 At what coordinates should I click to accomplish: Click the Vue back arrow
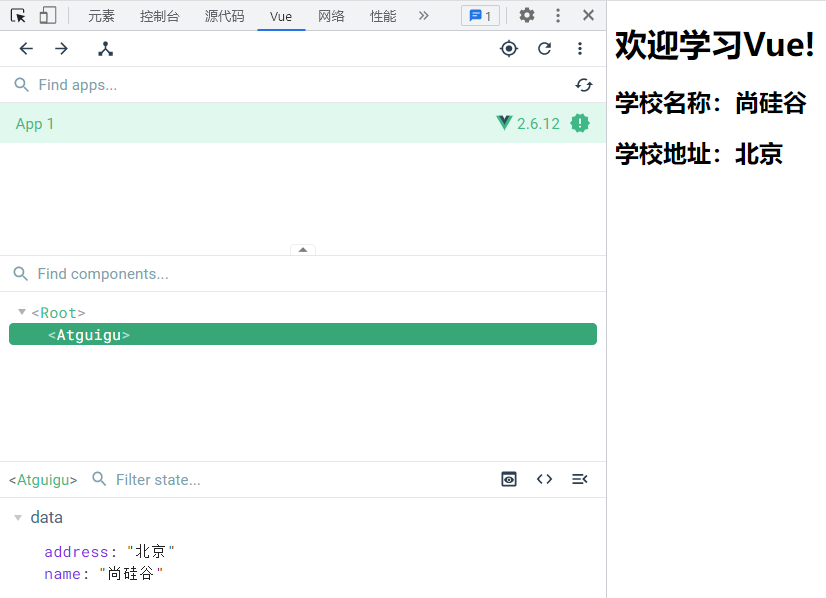point(26,49)
